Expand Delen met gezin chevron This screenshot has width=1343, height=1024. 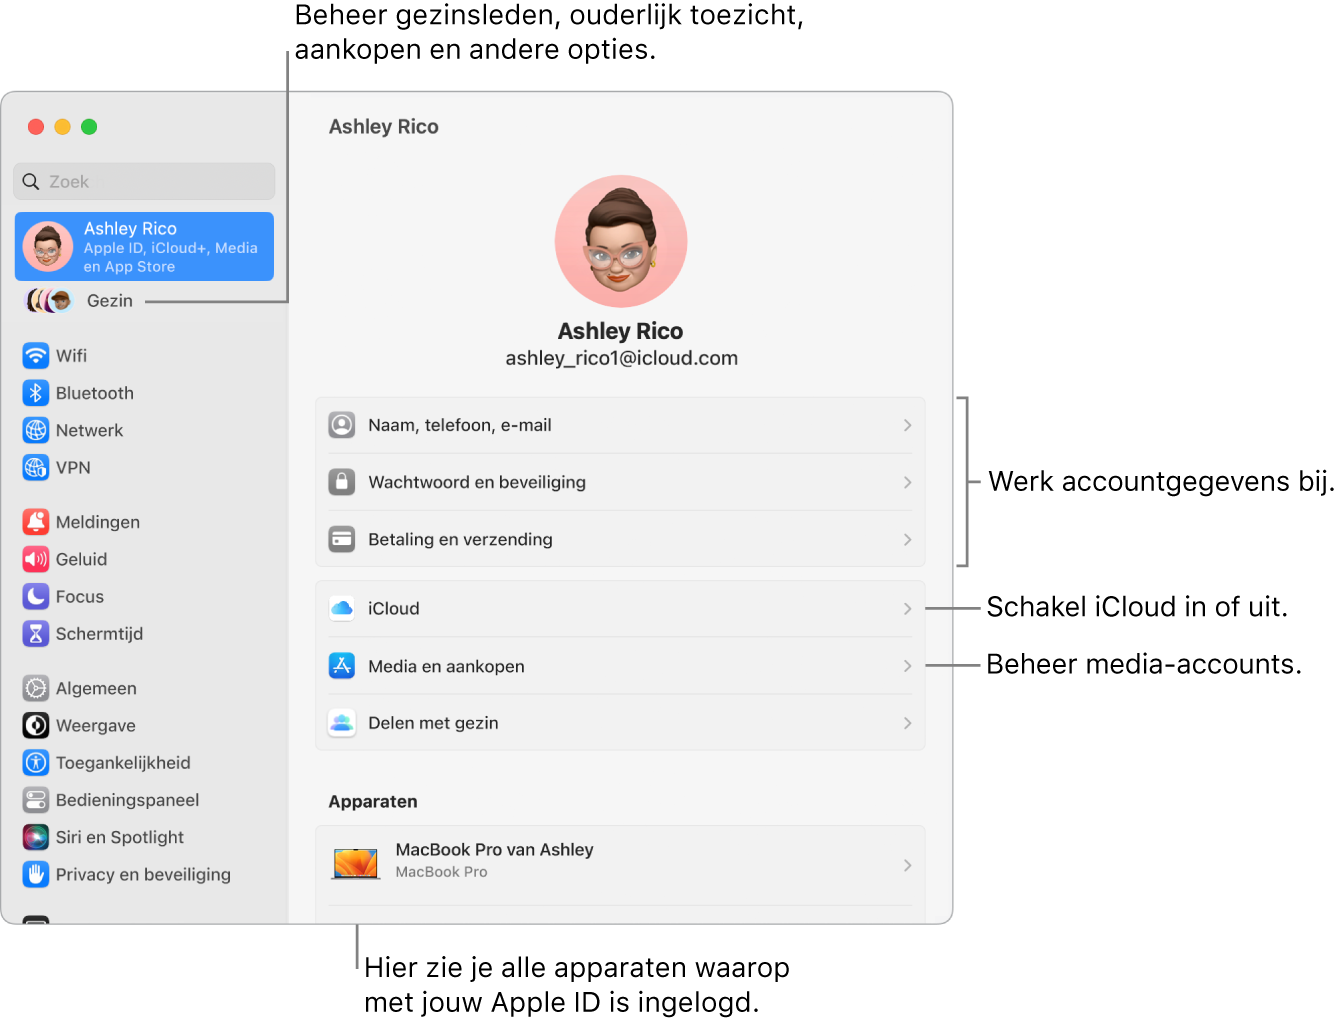(x=907, y=723)
